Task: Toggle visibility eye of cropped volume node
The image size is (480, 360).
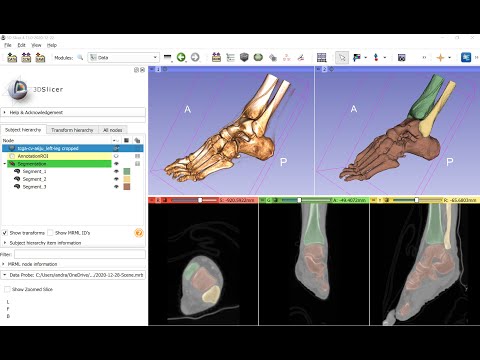Action: click(x=116, y=148)
